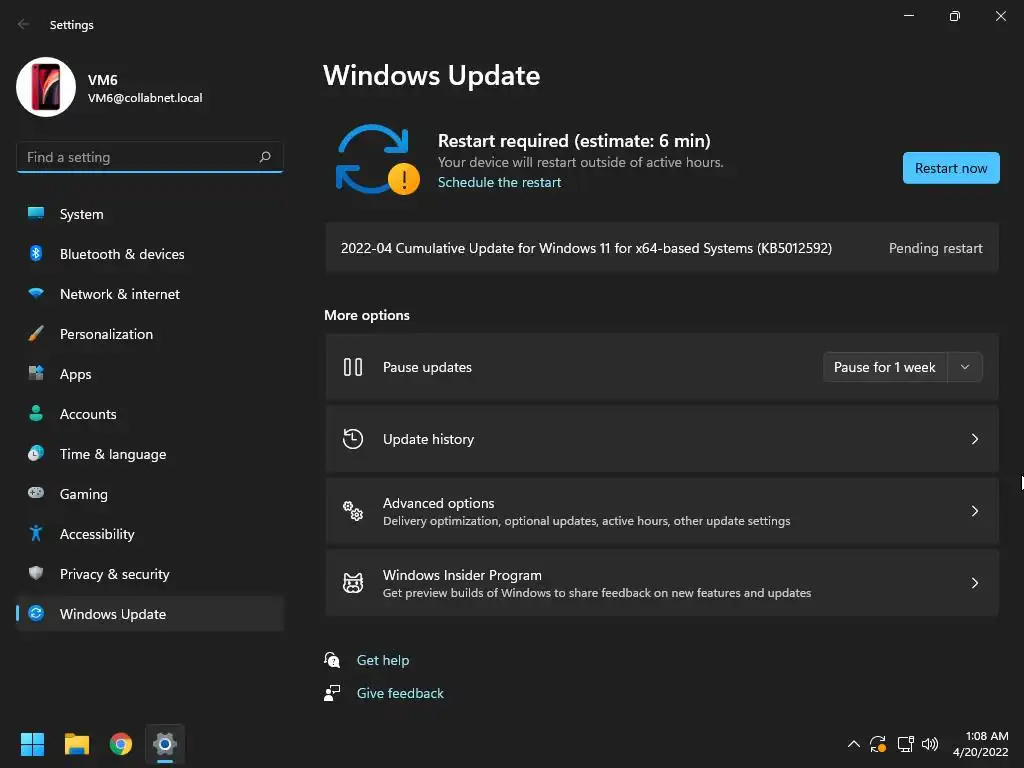
Task: Click the network tray icon
Action: click(x=905, y=744)
